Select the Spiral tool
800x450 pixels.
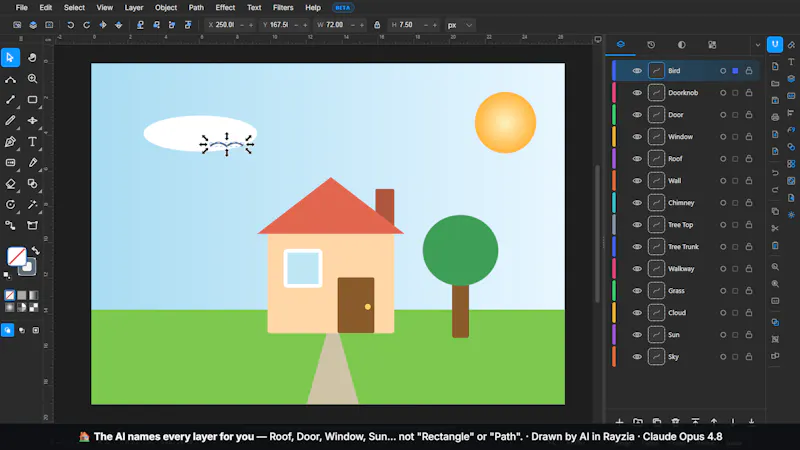tap(10, 205)
